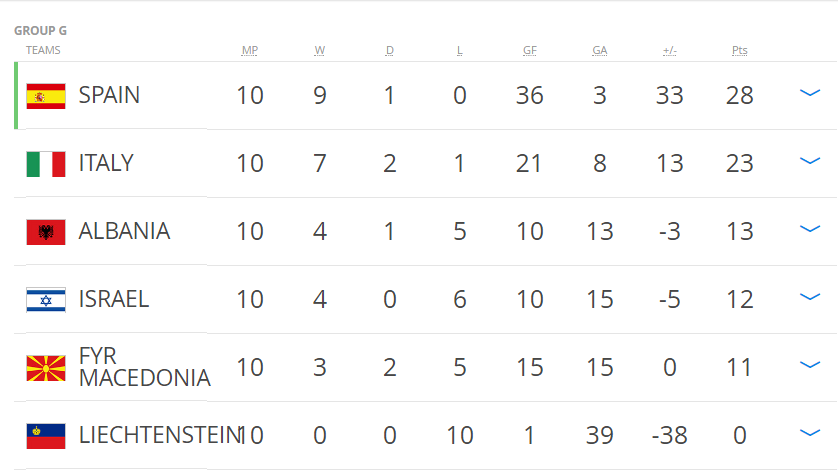Click the GA column header
This screenshot has width=838, height=470.
tap(600, 50)
